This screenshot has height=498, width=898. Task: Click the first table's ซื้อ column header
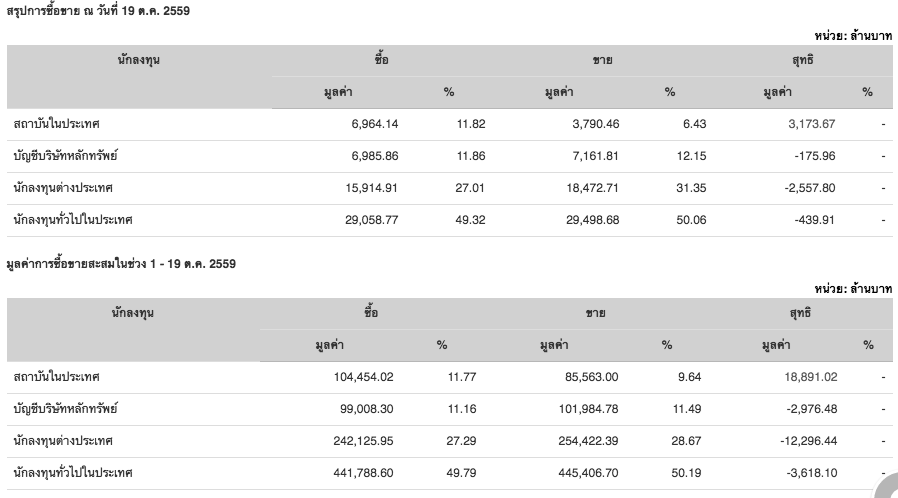click(381, 60)
